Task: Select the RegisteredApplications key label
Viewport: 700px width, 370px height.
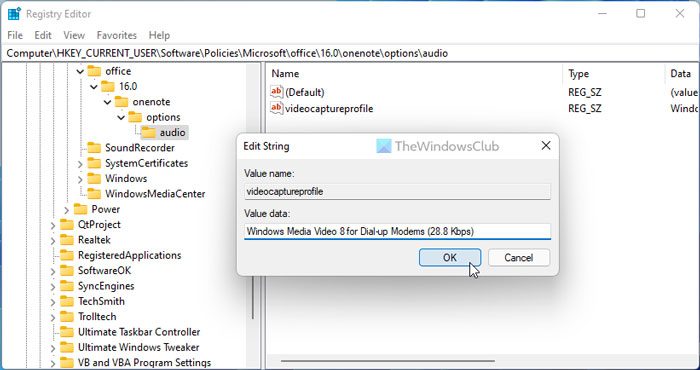Action: click(x=129, y=255)
